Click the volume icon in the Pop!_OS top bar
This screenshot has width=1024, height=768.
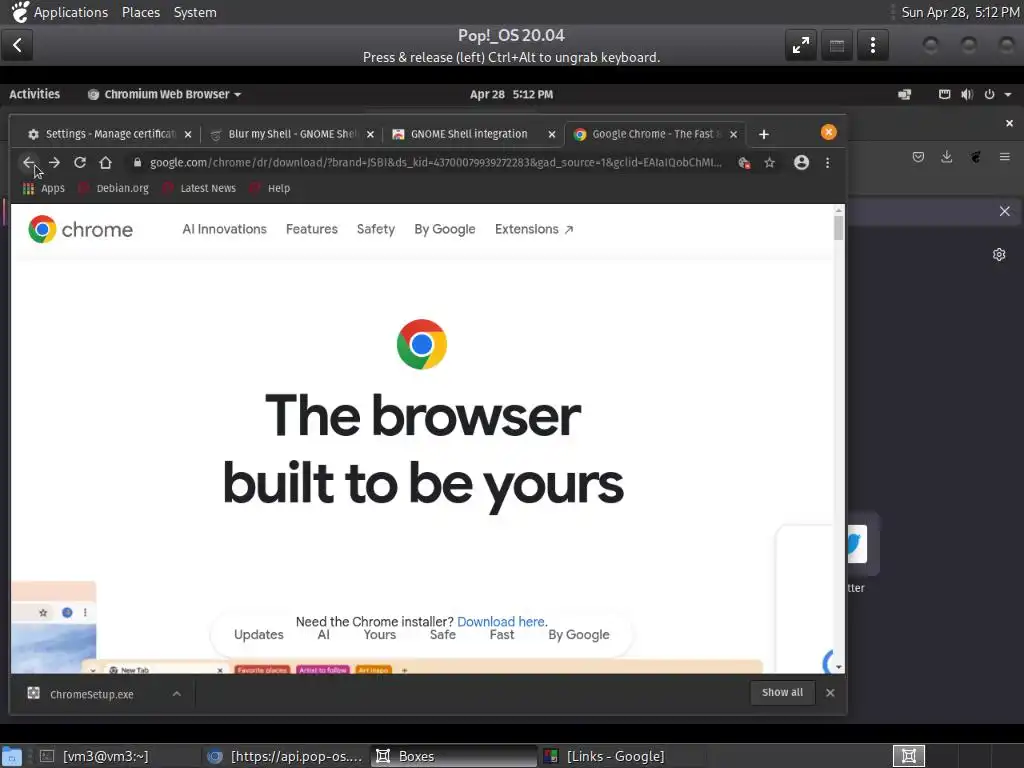click(x=967, y=95)
